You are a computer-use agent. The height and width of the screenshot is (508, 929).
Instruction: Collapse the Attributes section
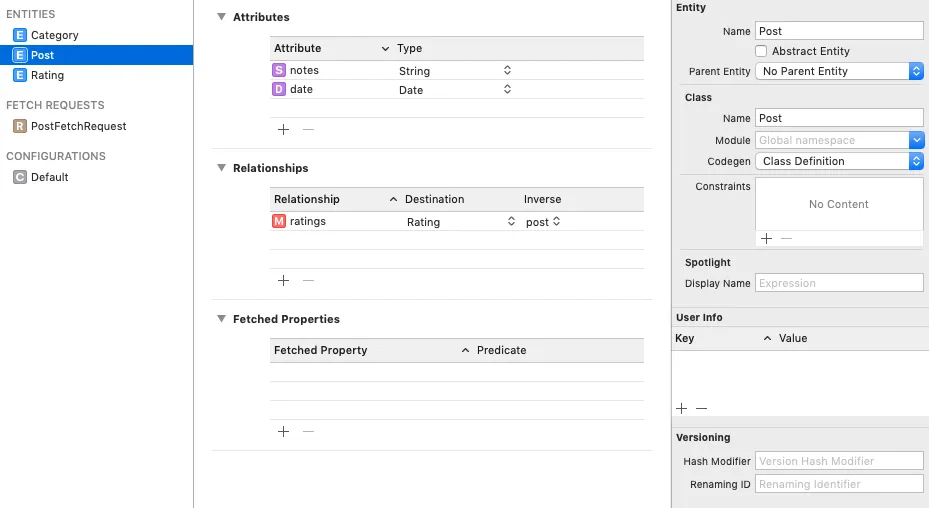point(221,17)
